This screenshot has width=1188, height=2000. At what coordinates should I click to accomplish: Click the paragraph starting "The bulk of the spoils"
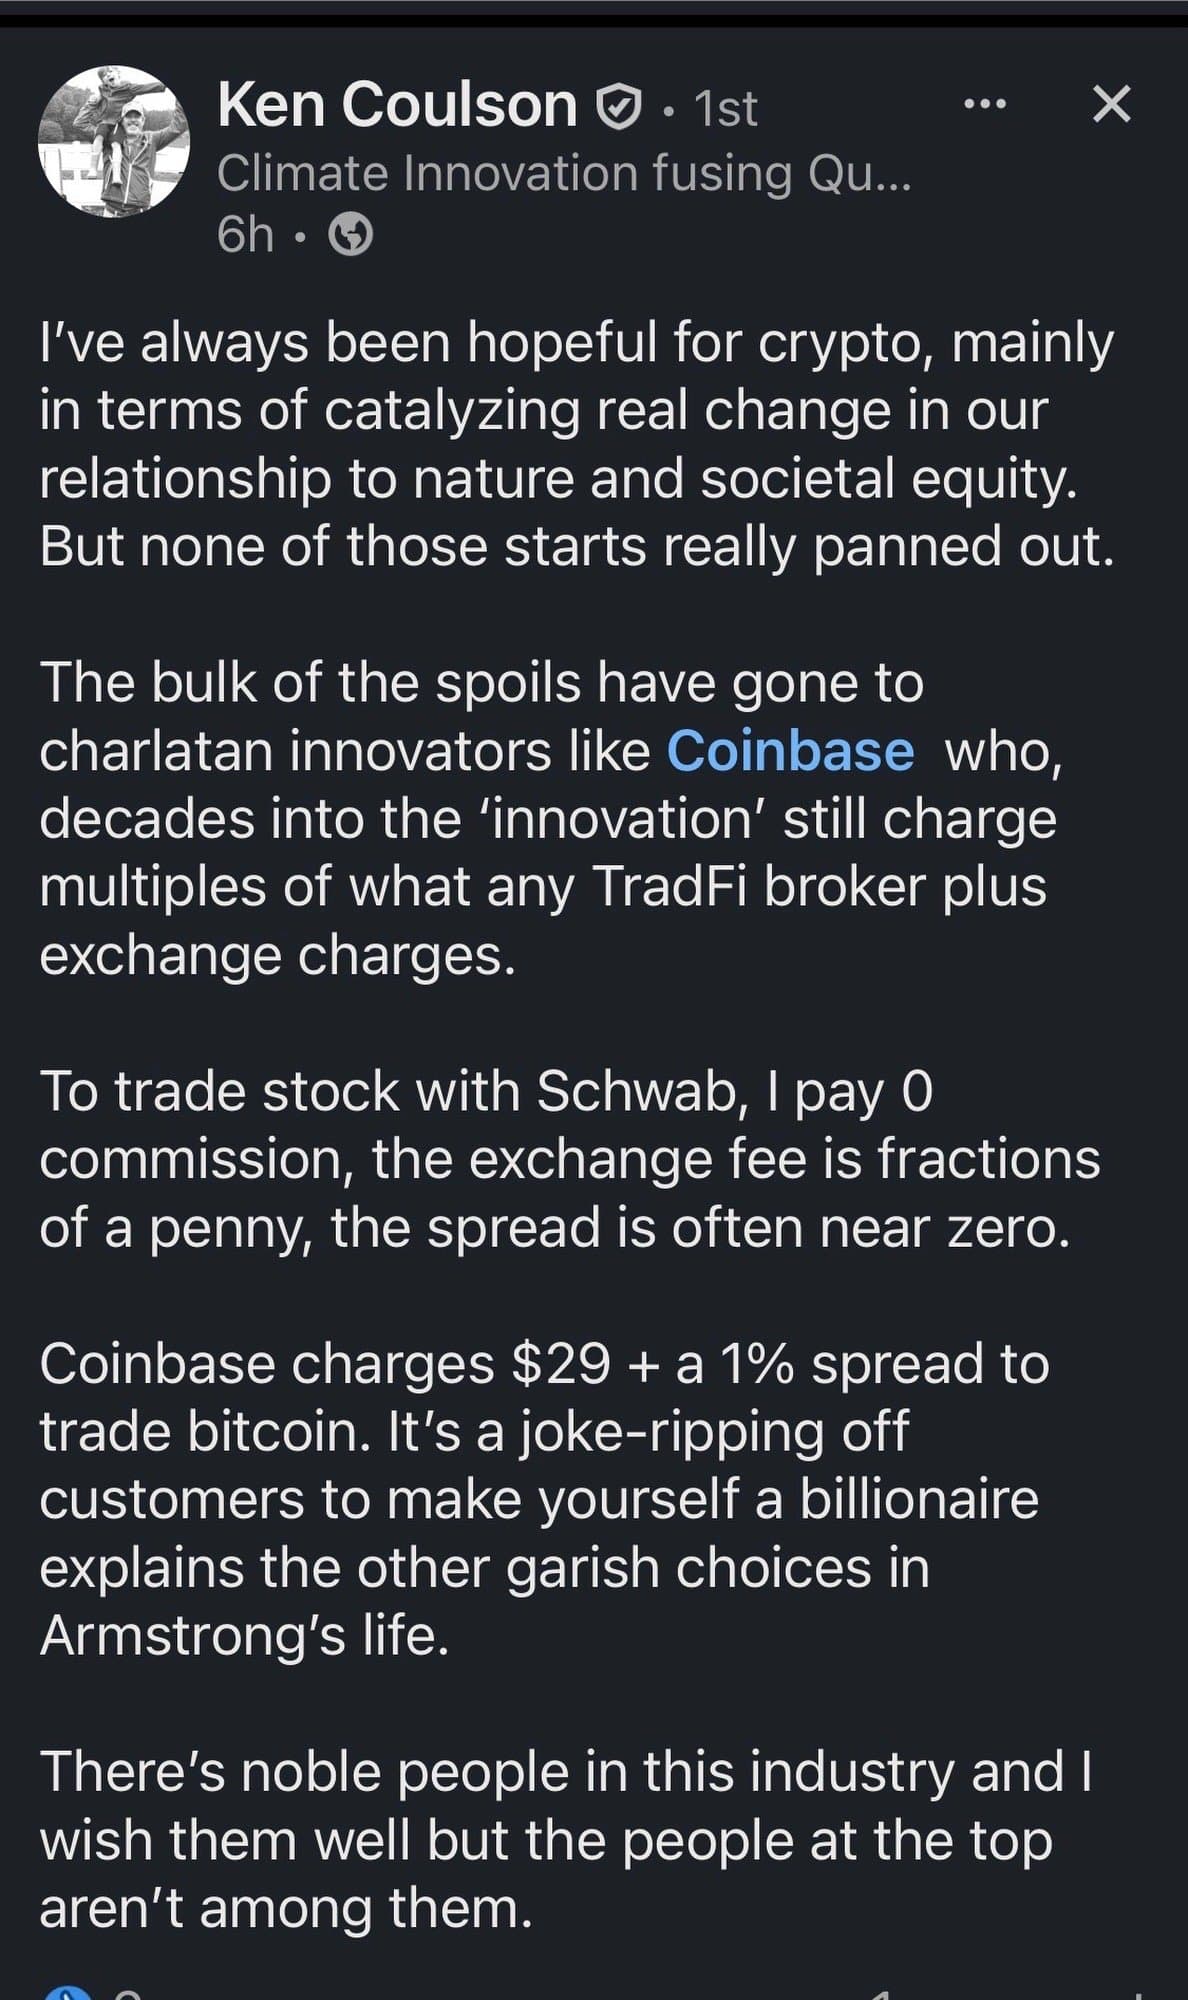550,818
